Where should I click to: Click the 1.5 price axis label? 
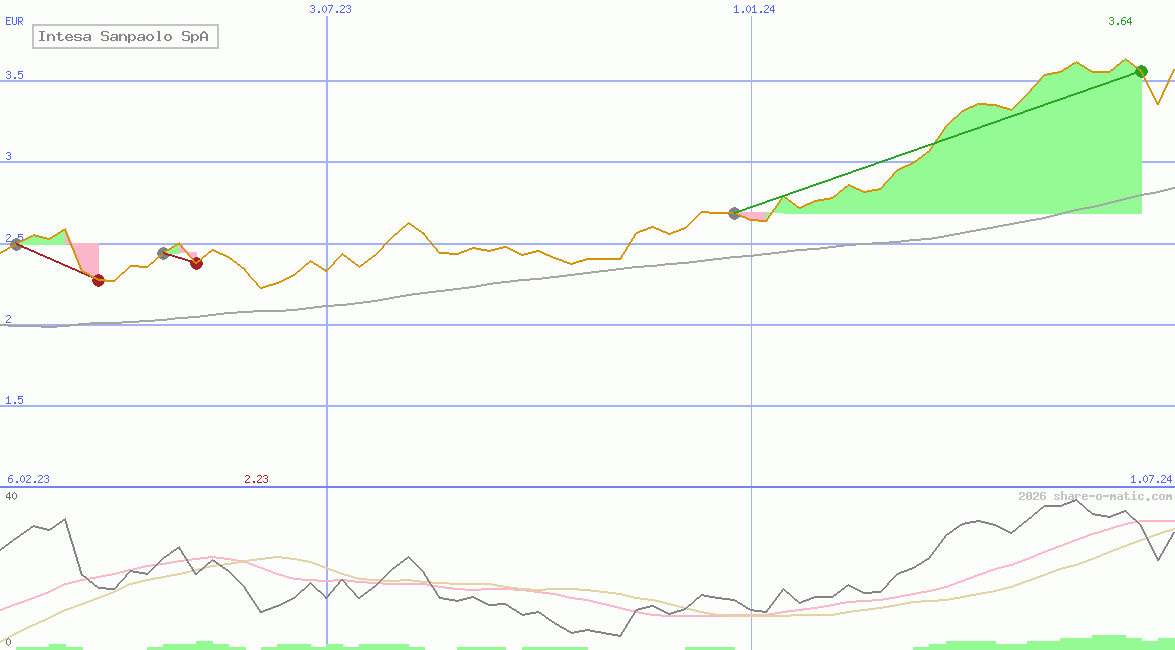[14, 401]
